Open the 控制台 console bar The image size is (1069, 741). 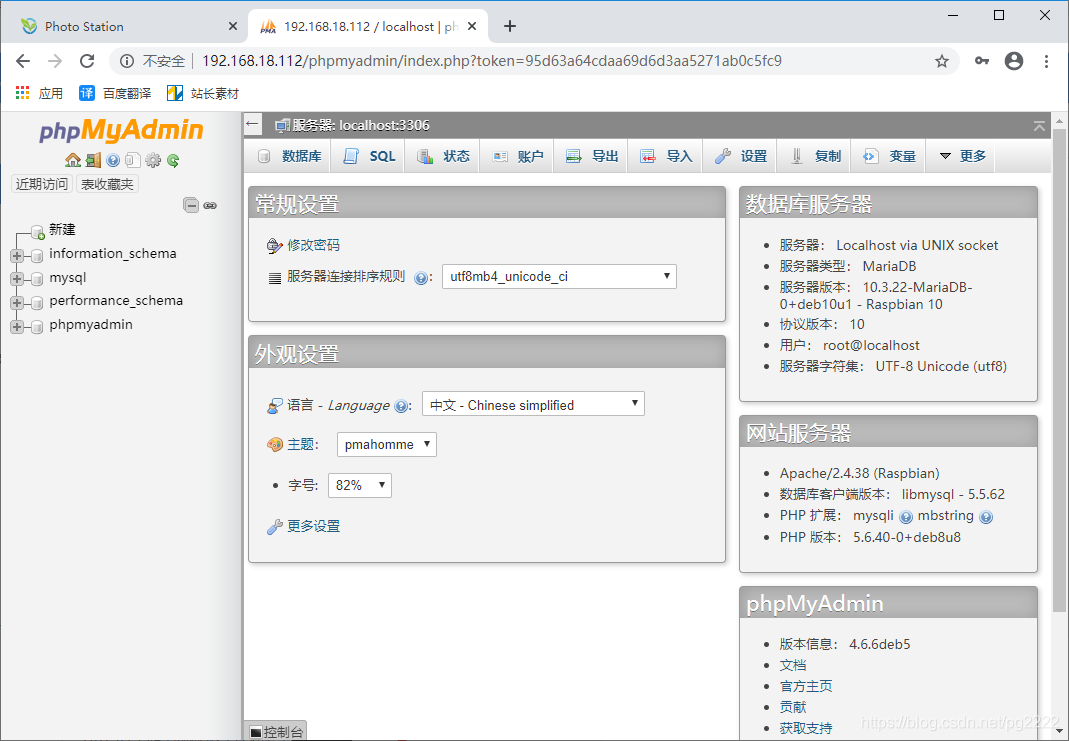click(276, 732)
